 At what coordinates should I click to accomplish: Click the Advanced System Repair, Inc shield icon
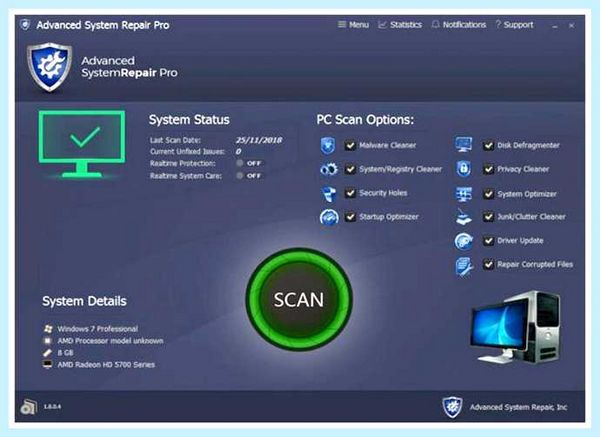452,407
